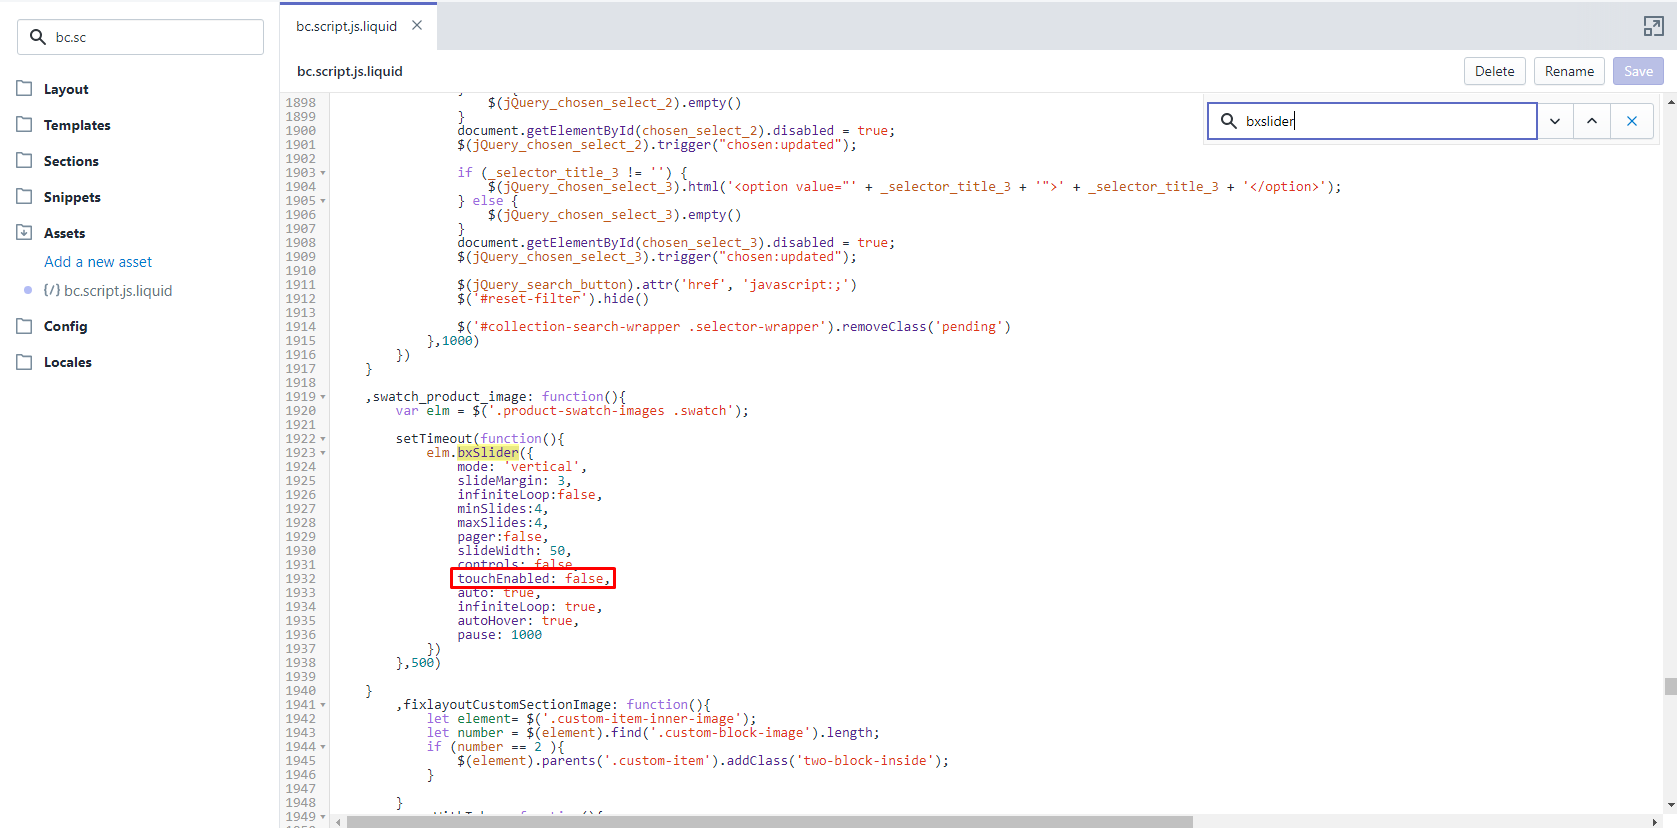Click the Locales folder icon
This screenshot has width=1677, height=828.
point(24,361)
